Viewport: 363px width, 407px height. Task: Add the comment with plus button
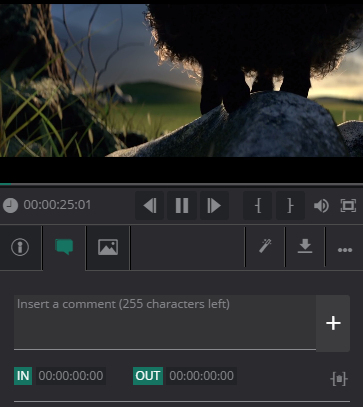tap(333, 323)
